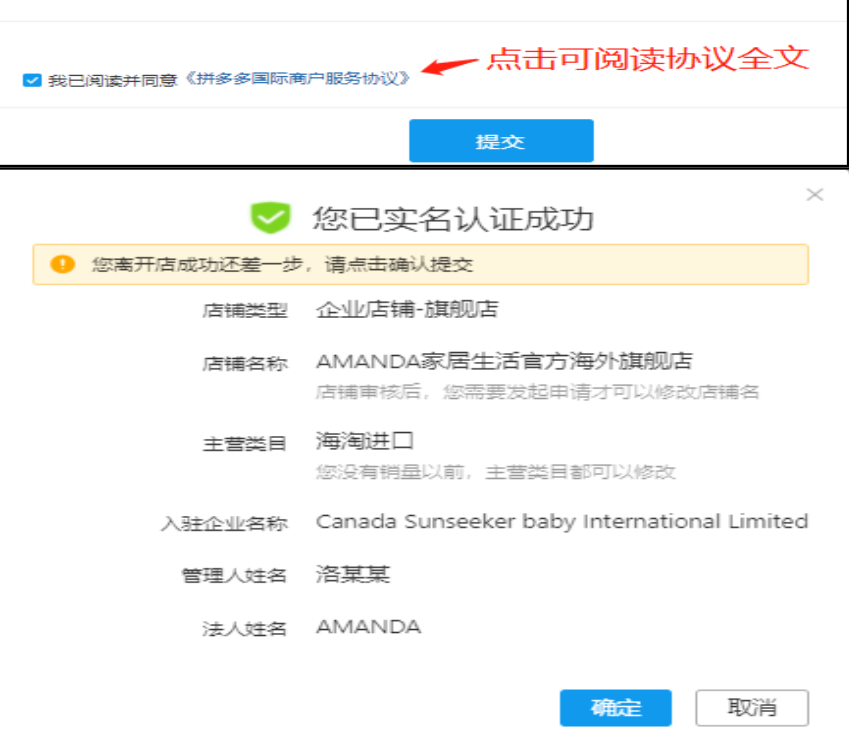Click the orange warning exclamation icon
849x737 pixels.
(x=62, y=265)
